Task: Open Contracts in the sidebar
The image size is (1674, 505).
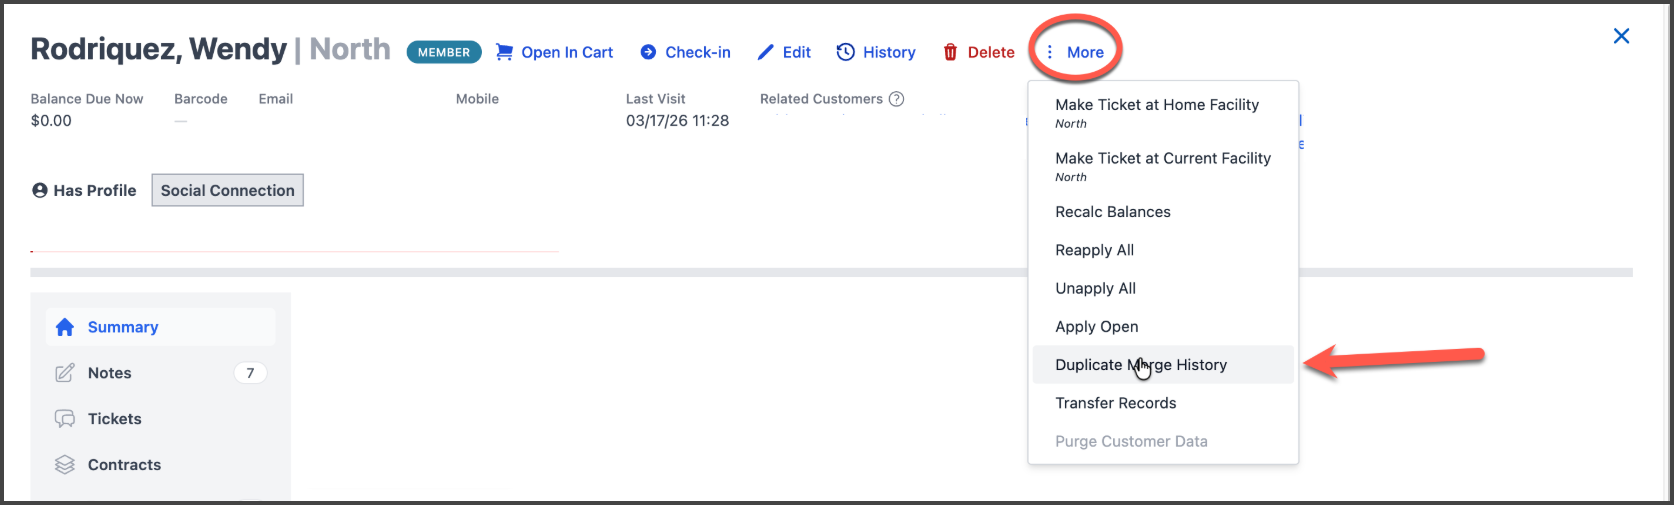Action: (x=124, y=465)
